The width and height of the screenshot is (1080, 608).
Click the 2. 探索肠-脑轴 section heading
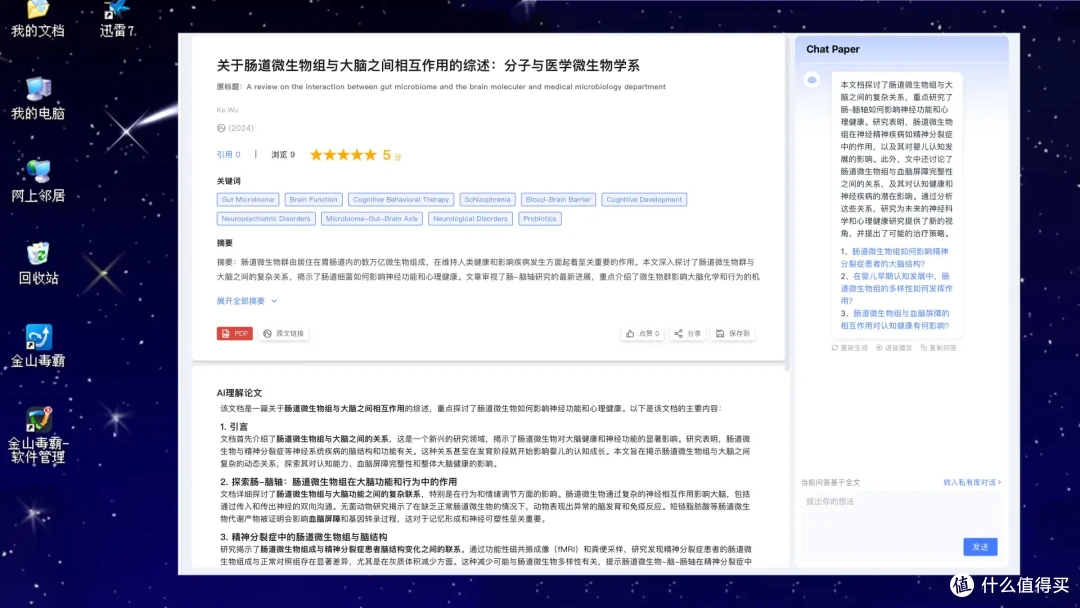click(338, 482)
